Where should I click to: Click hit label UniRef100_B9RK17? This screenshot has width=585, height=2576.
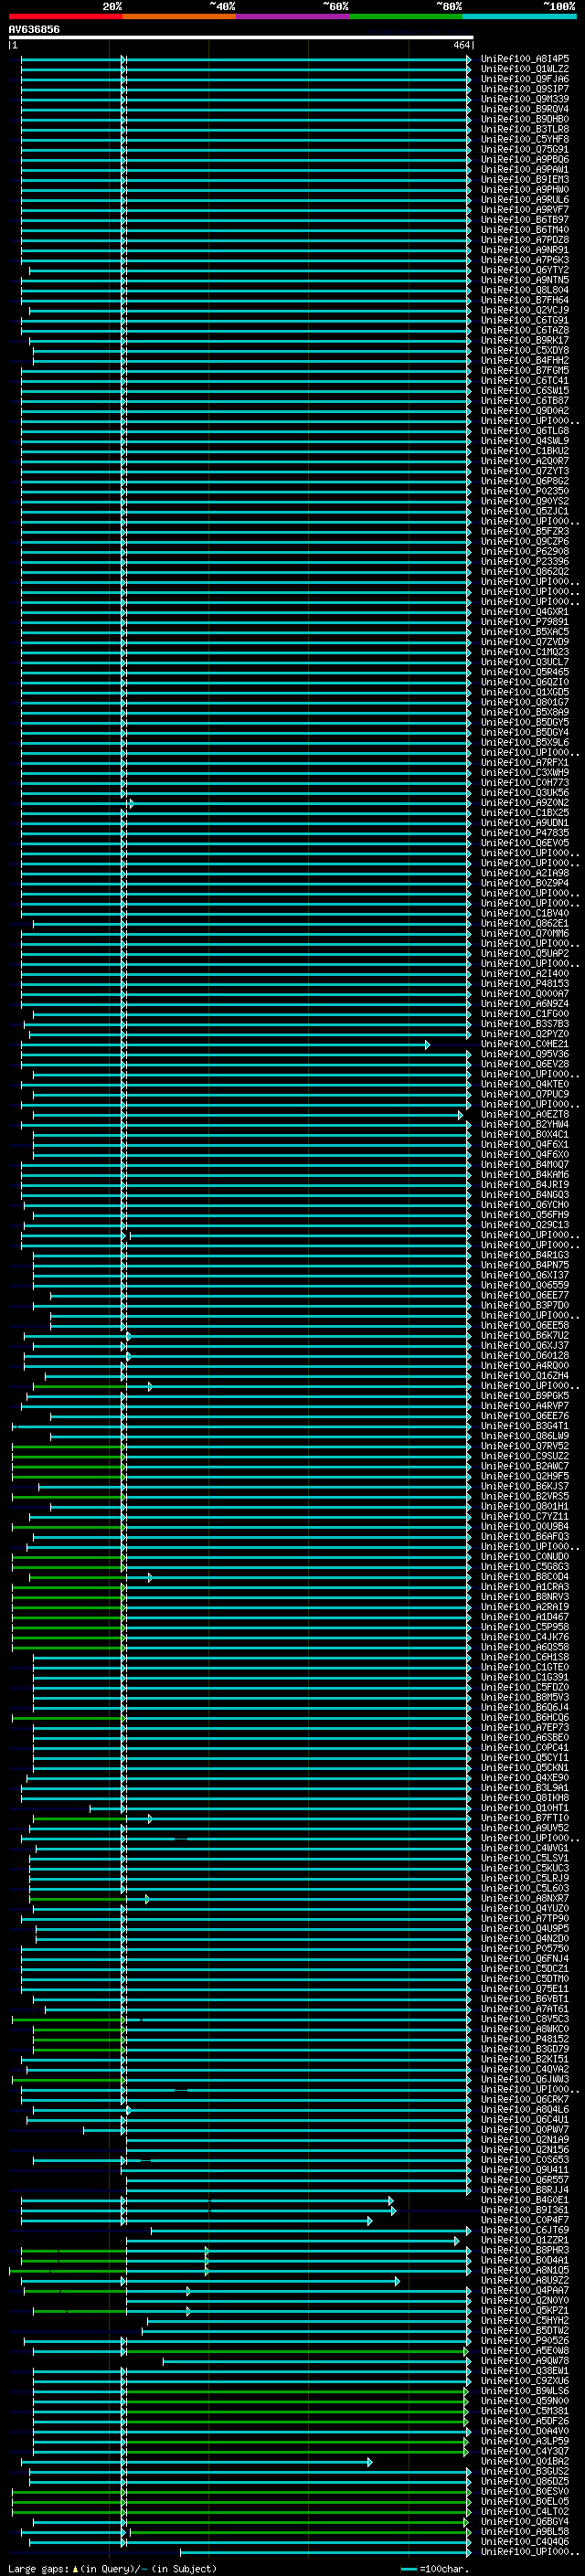pyautogui.click(x=525, y=340)
